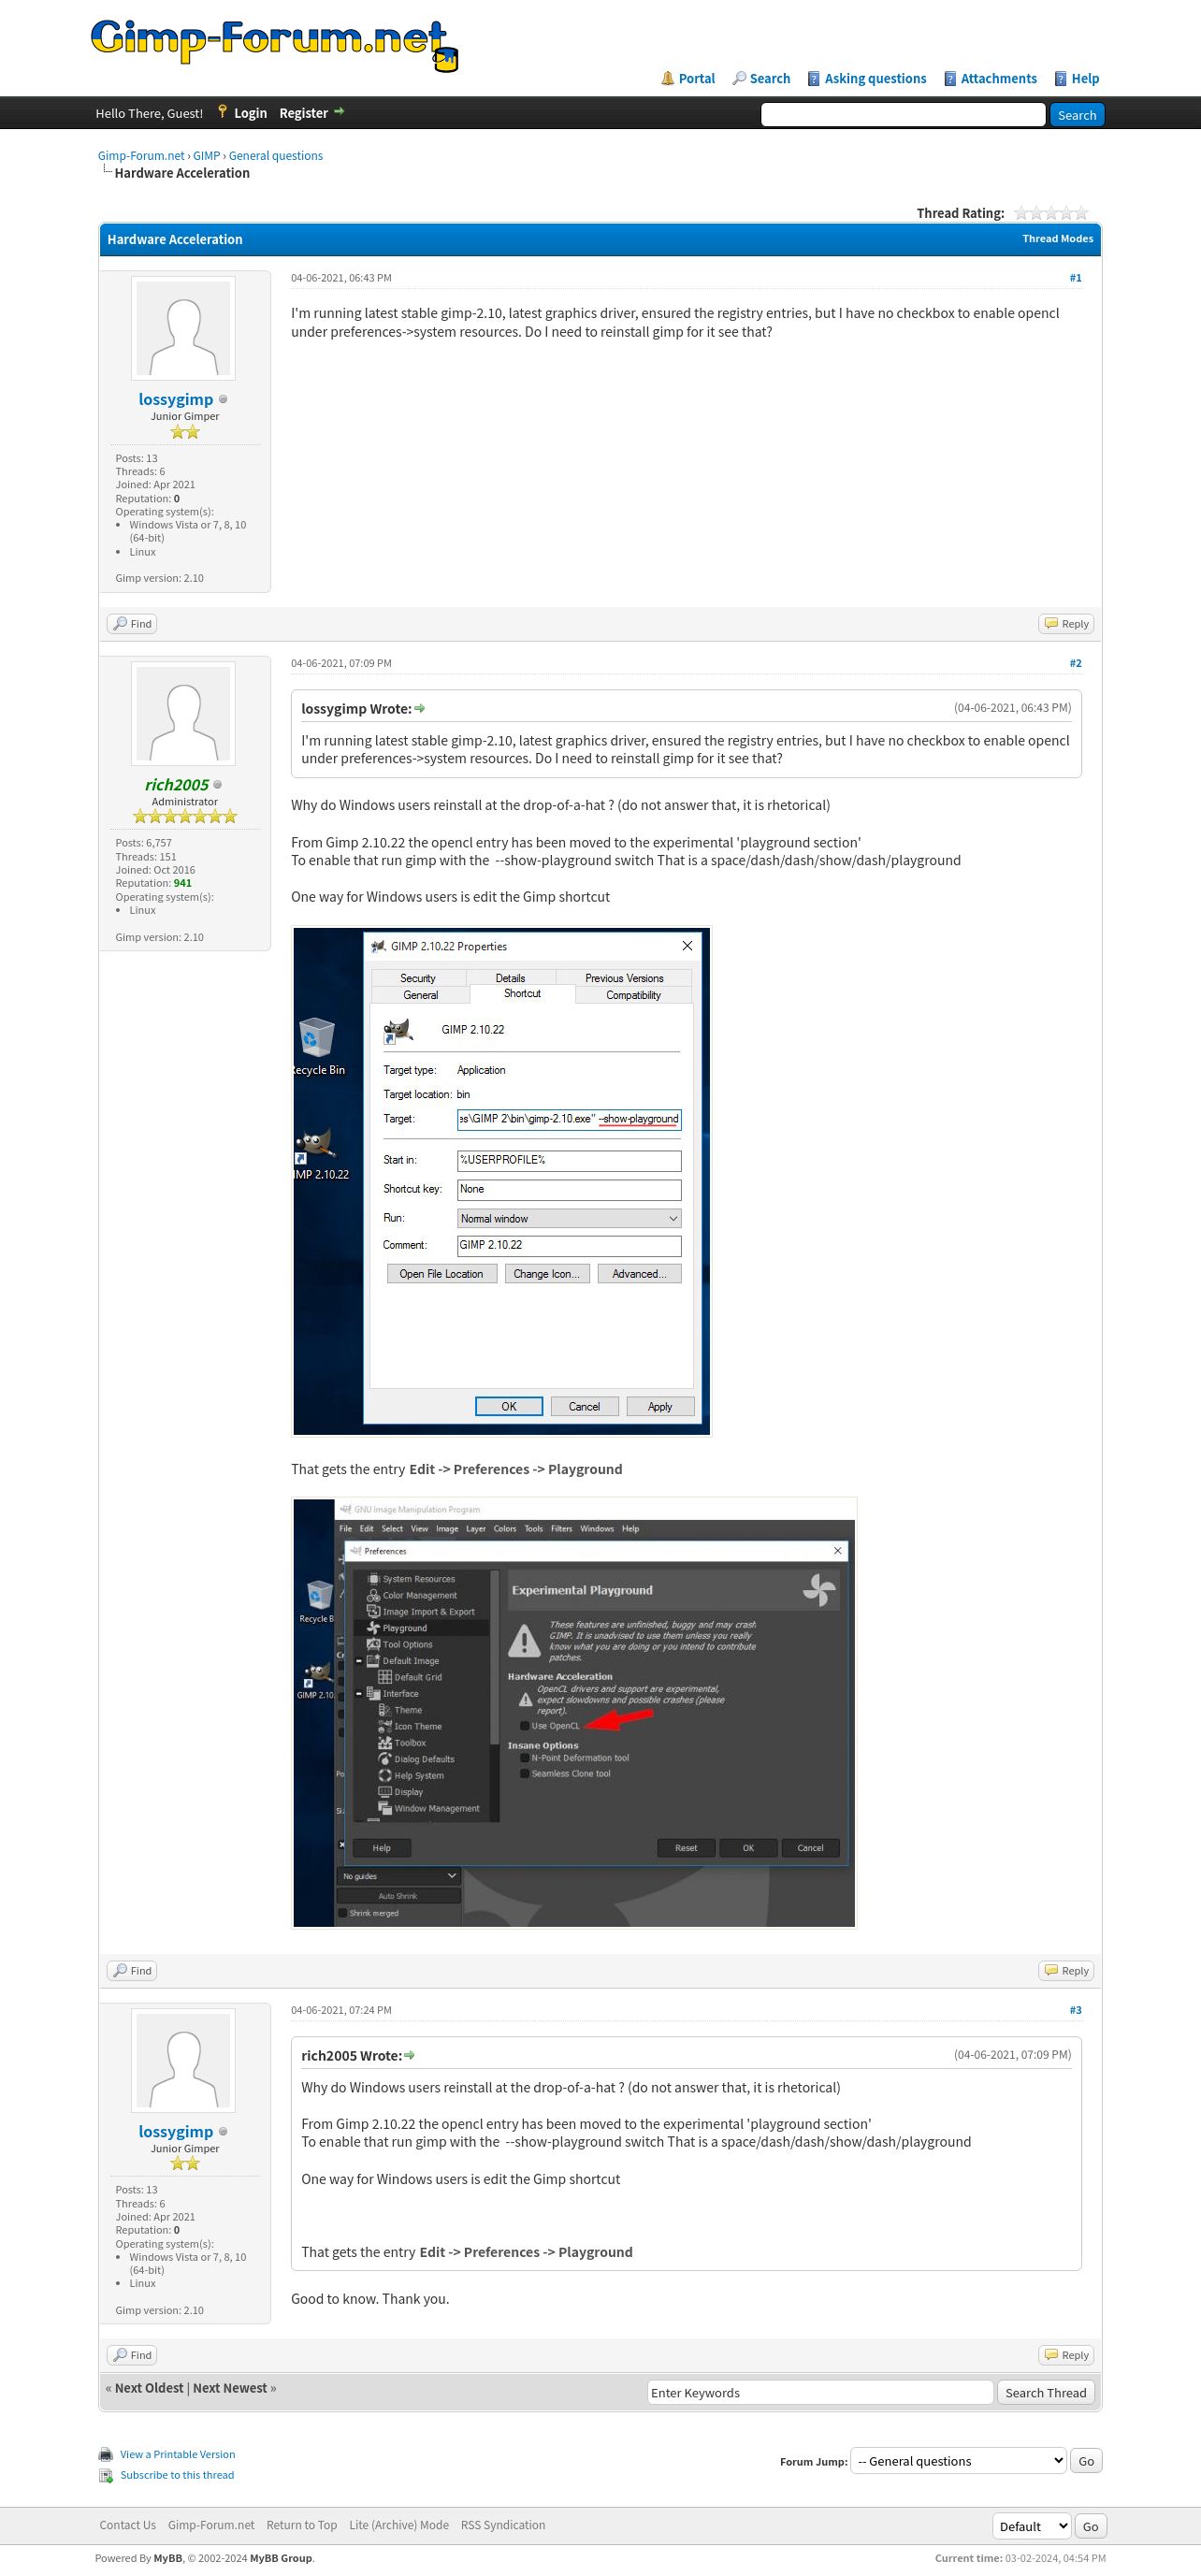
Task: Open MyBB link in footer
Action: coord(168,2558)
